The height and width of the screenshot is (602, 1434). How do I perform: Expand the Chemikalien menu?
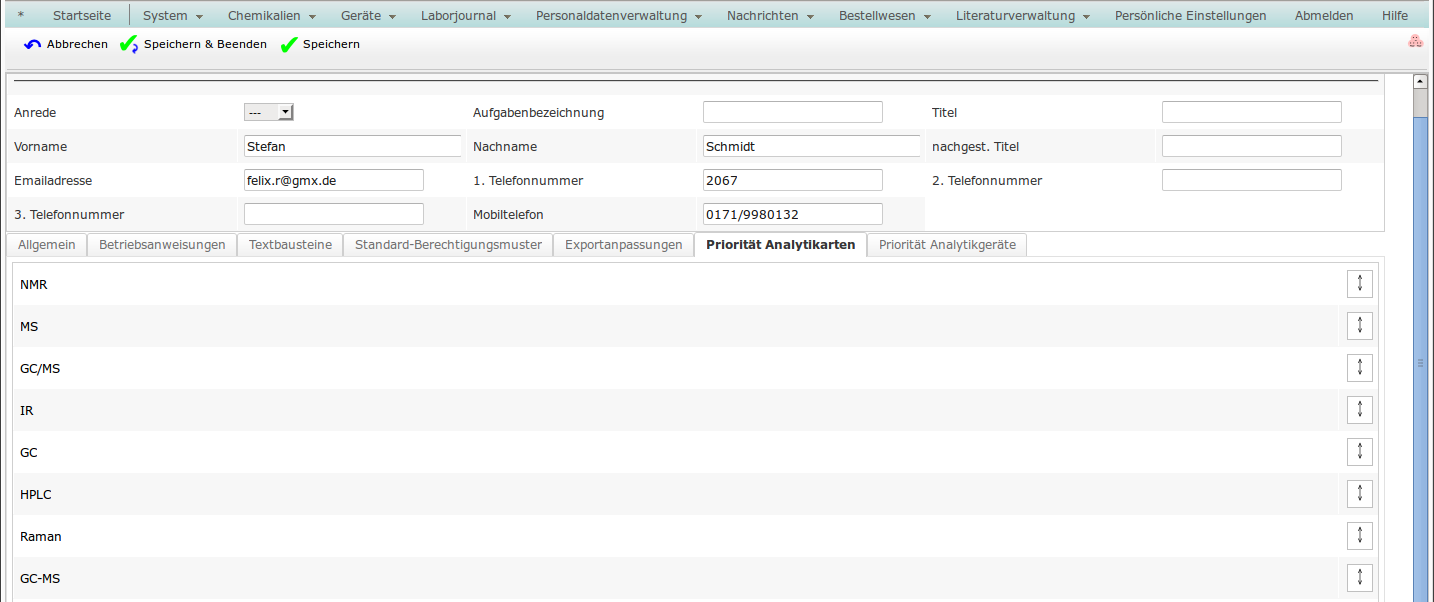[x=271, y=16]
